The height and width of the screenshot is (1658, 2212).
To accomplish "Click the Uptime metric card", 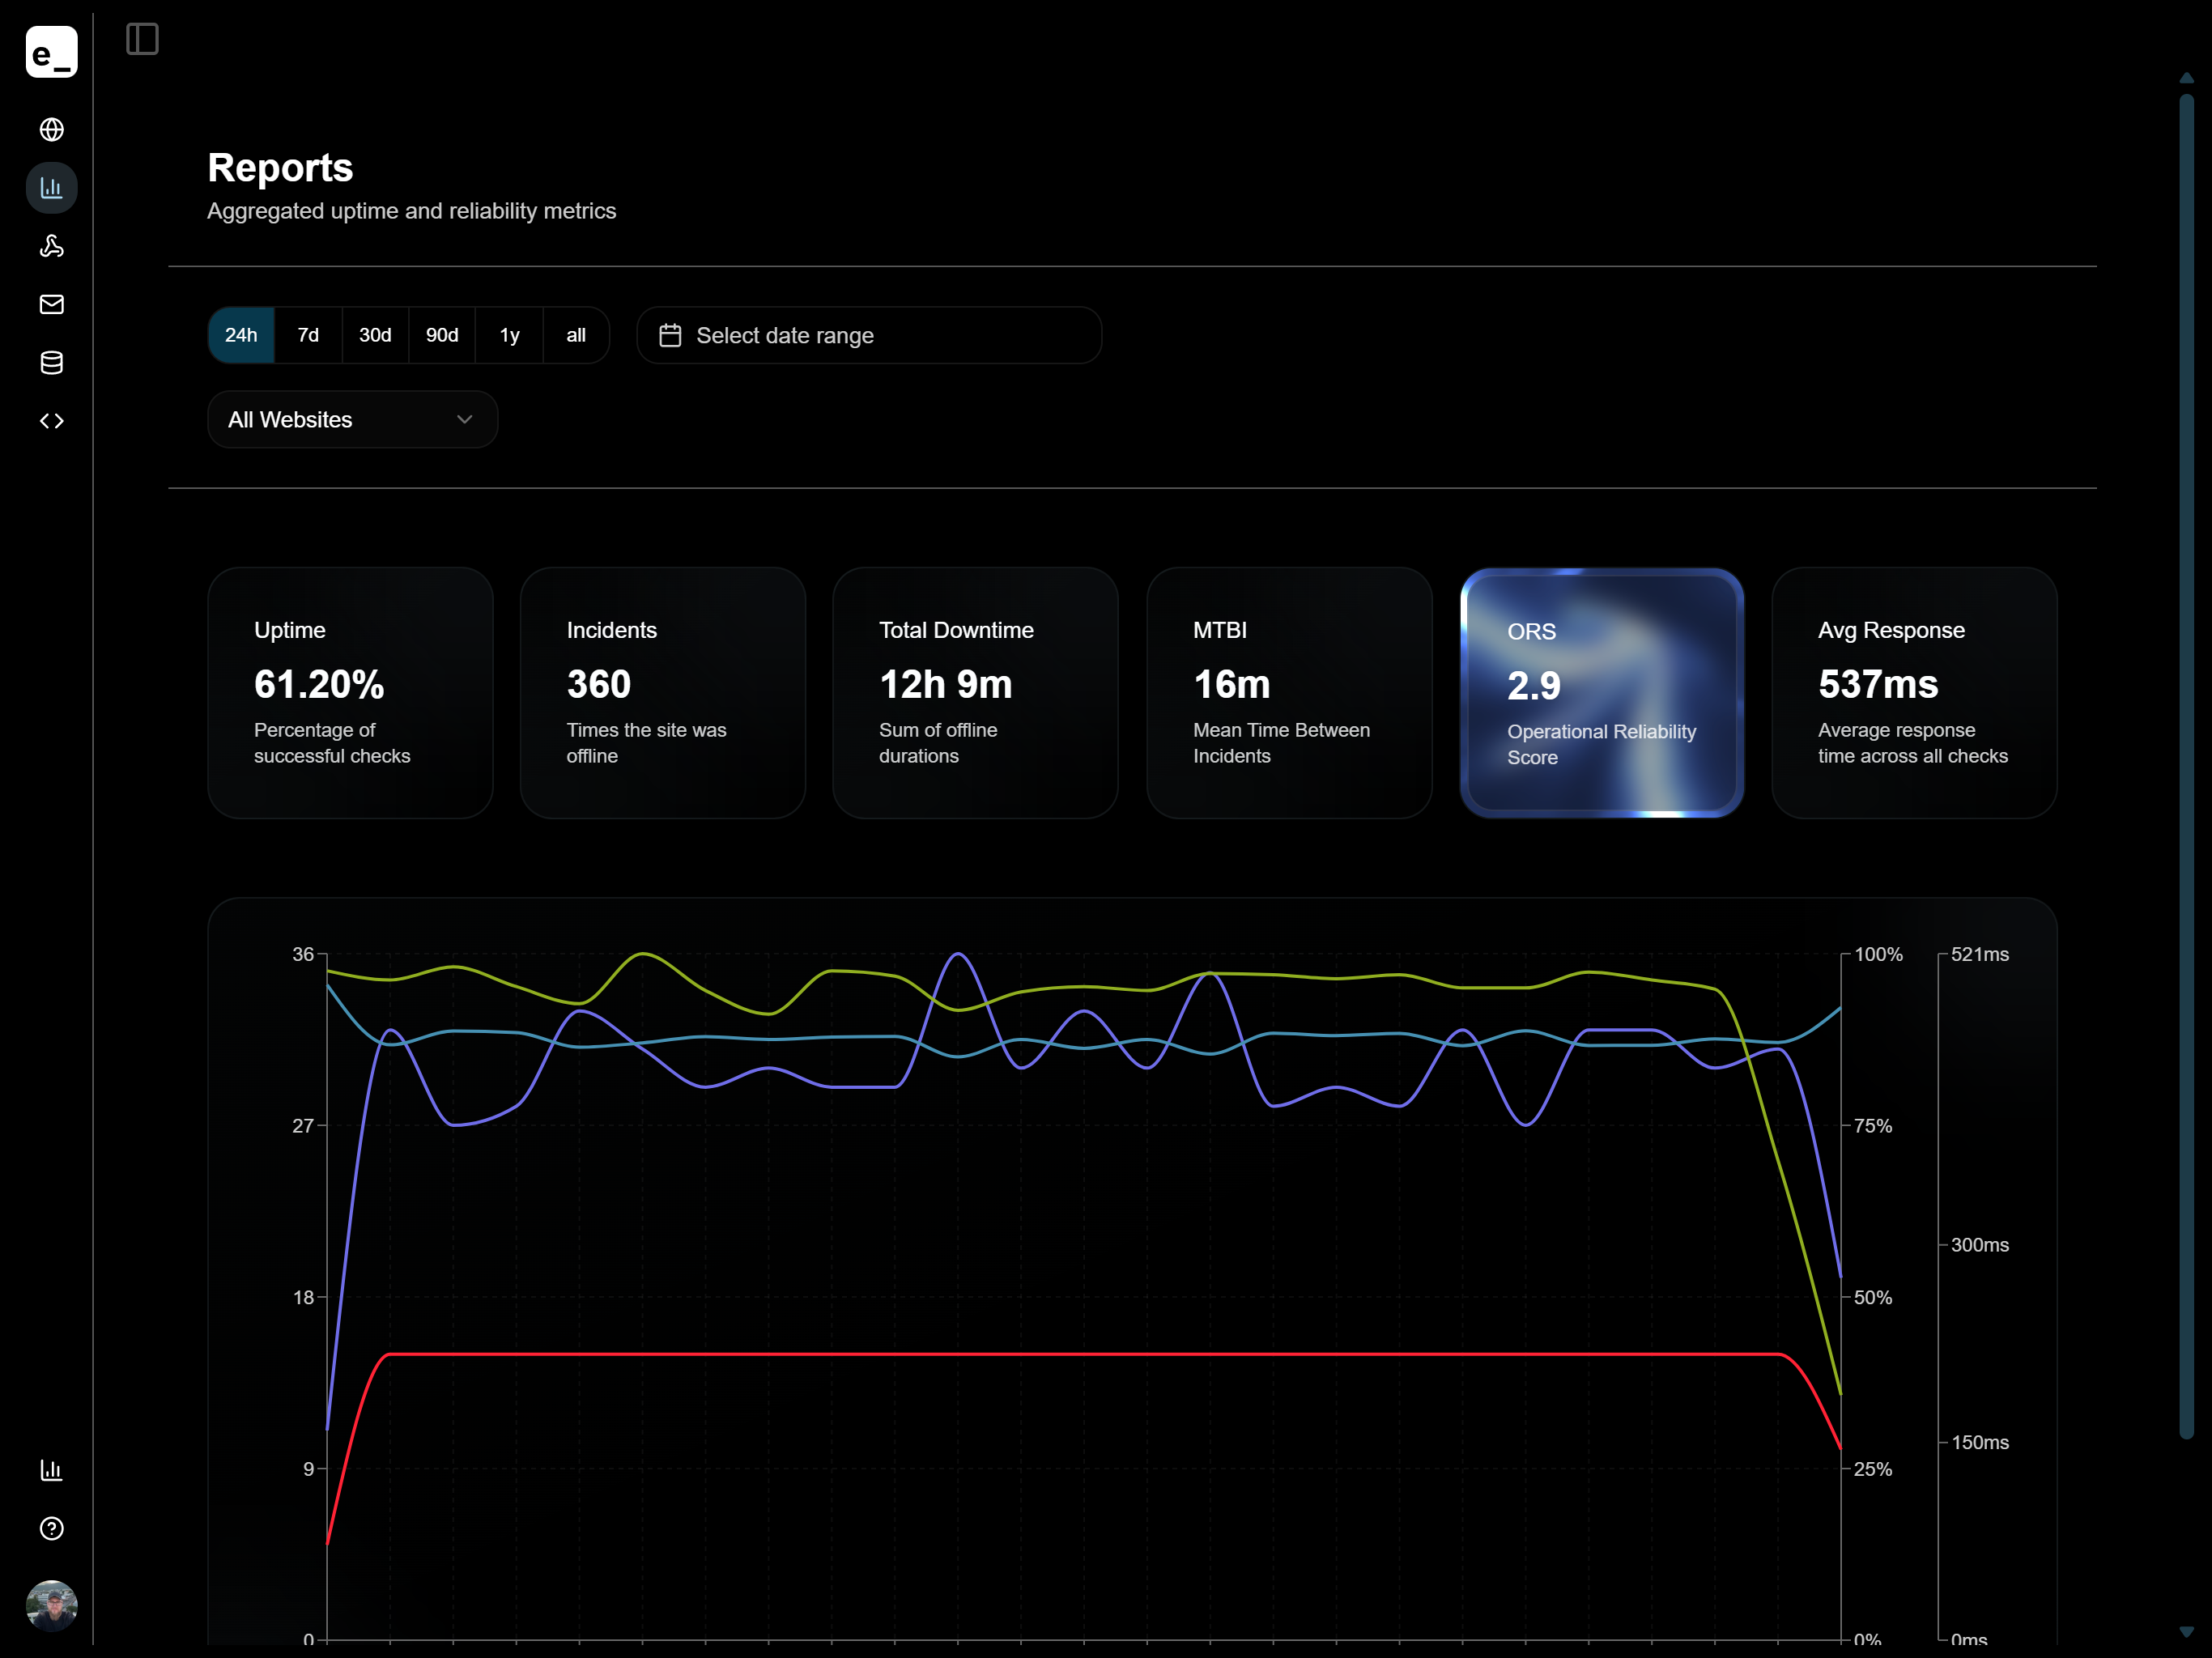I will click(x=350, y=693).
